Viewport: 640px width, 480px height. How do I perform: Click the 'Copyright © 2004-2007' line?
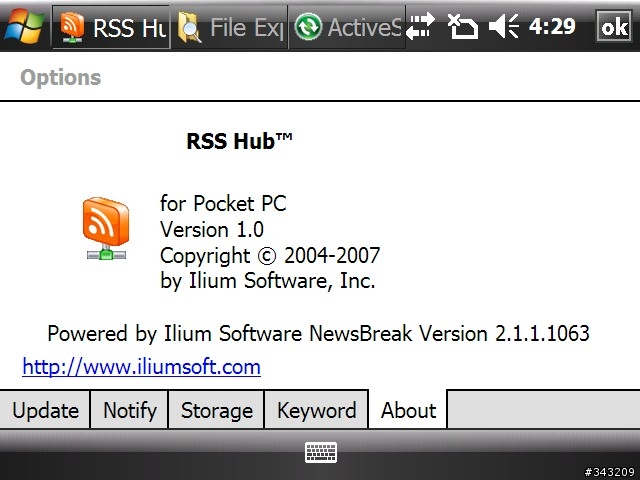pyautogui.click(x=270, y=256)
